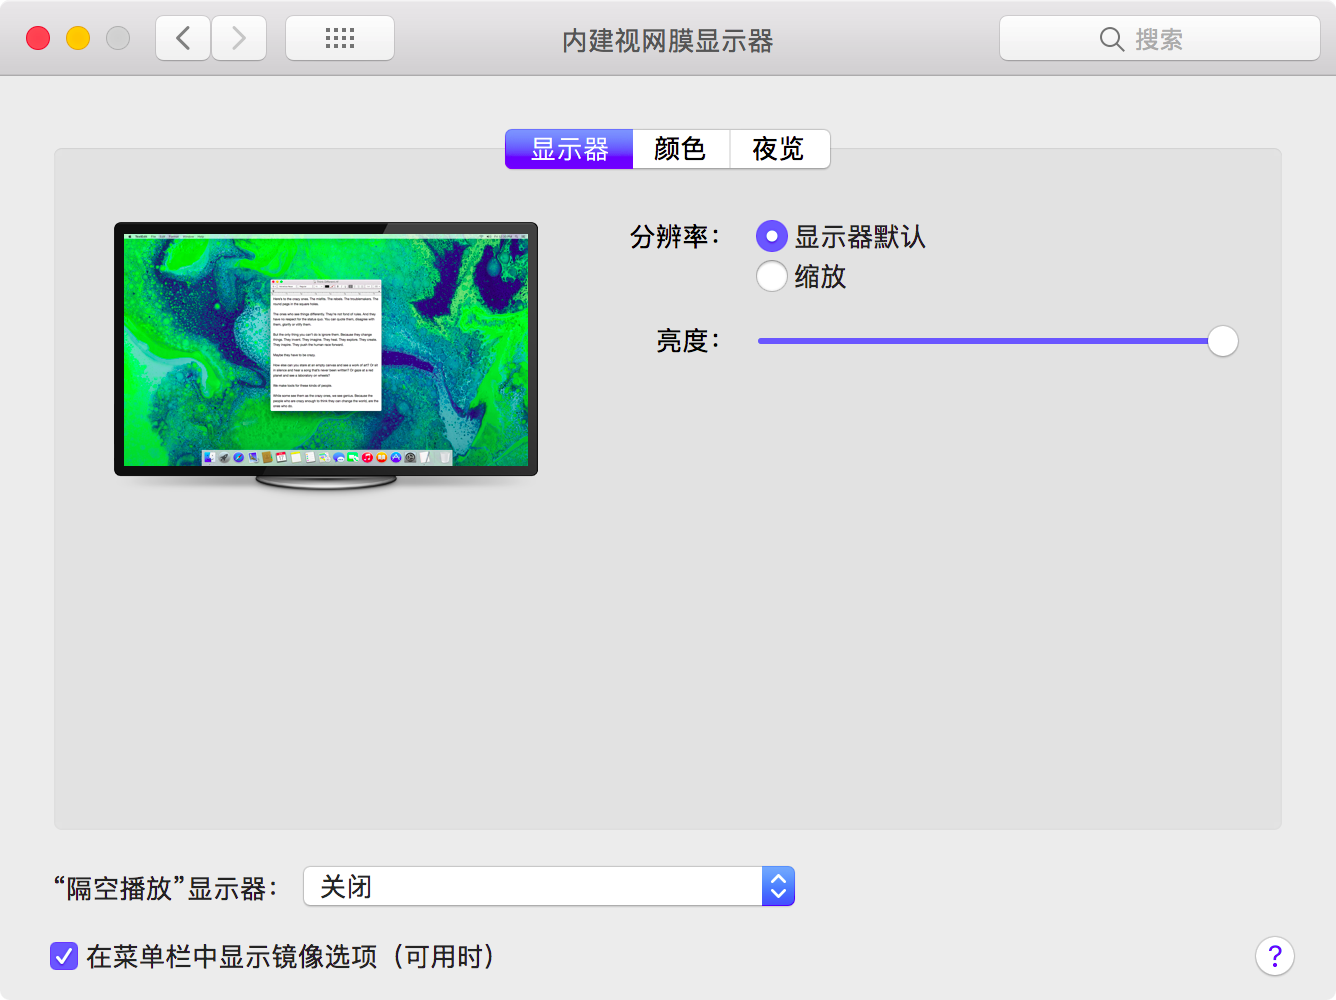1336x1000 pixels.
Task: Click the “隔空播放”显示器 label
Action: tap(166, 888)
